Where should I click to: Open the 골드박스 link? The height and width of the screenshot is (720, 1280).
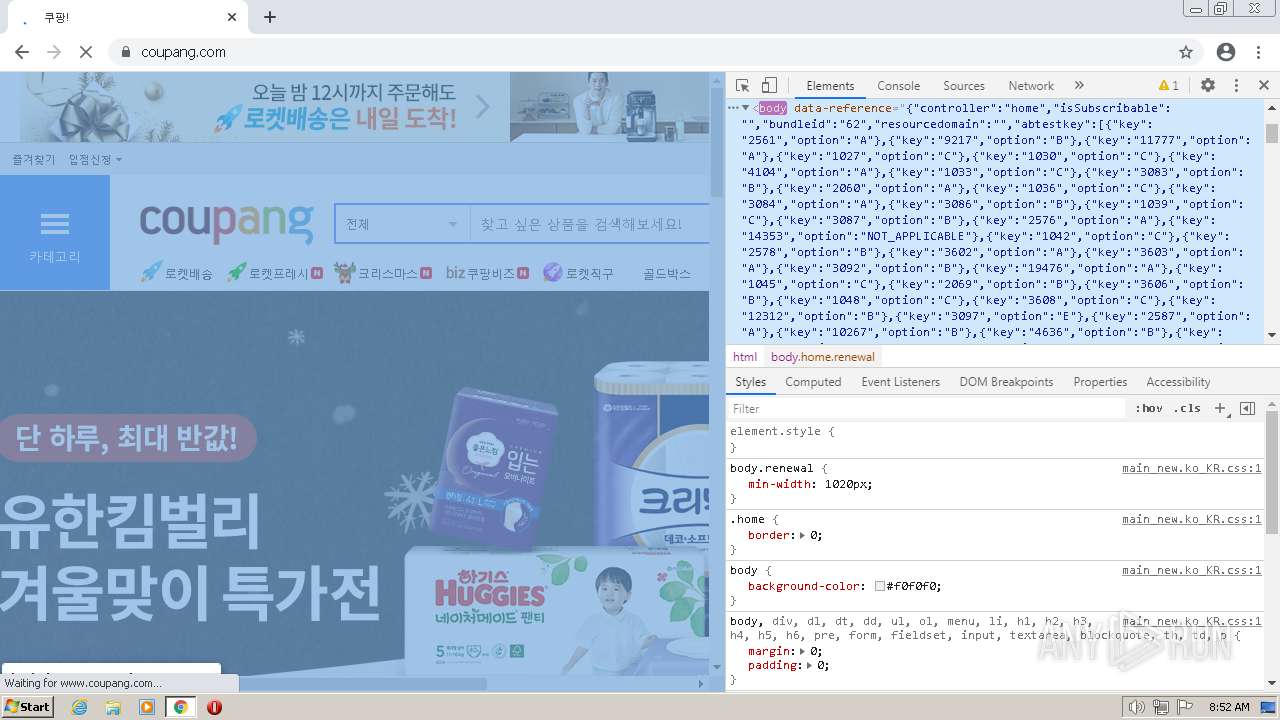click(667, 273)
